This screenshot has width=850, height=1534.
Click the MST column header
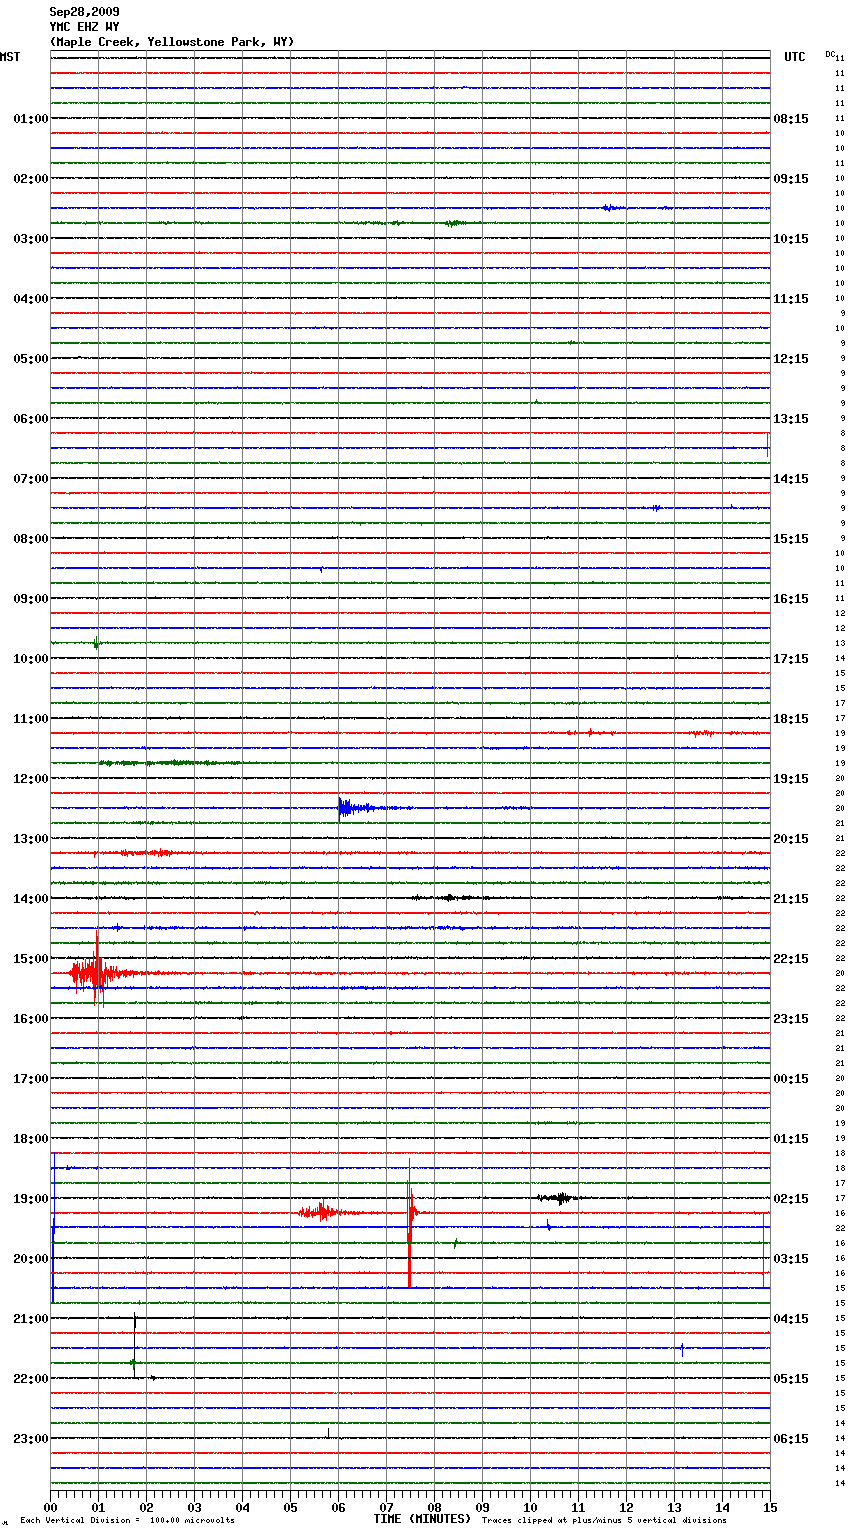point(10,57)
